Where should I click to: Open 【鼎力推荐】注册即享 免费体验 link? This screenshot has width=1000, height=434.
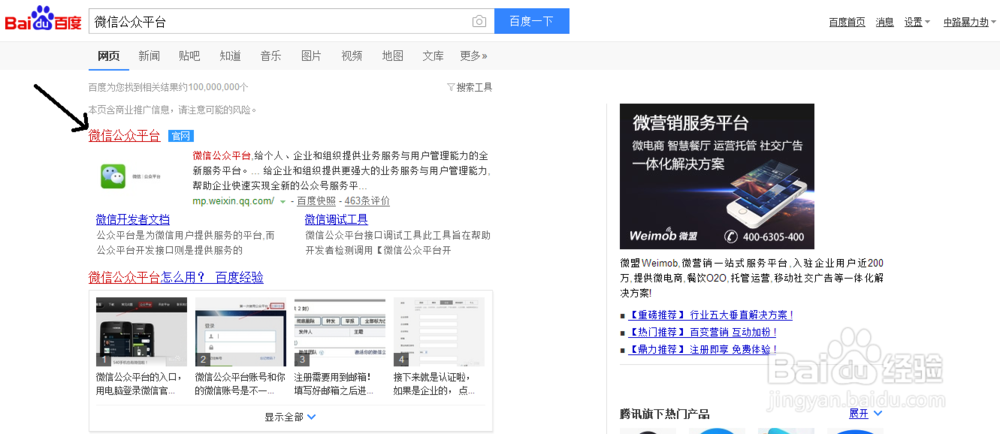702,349
